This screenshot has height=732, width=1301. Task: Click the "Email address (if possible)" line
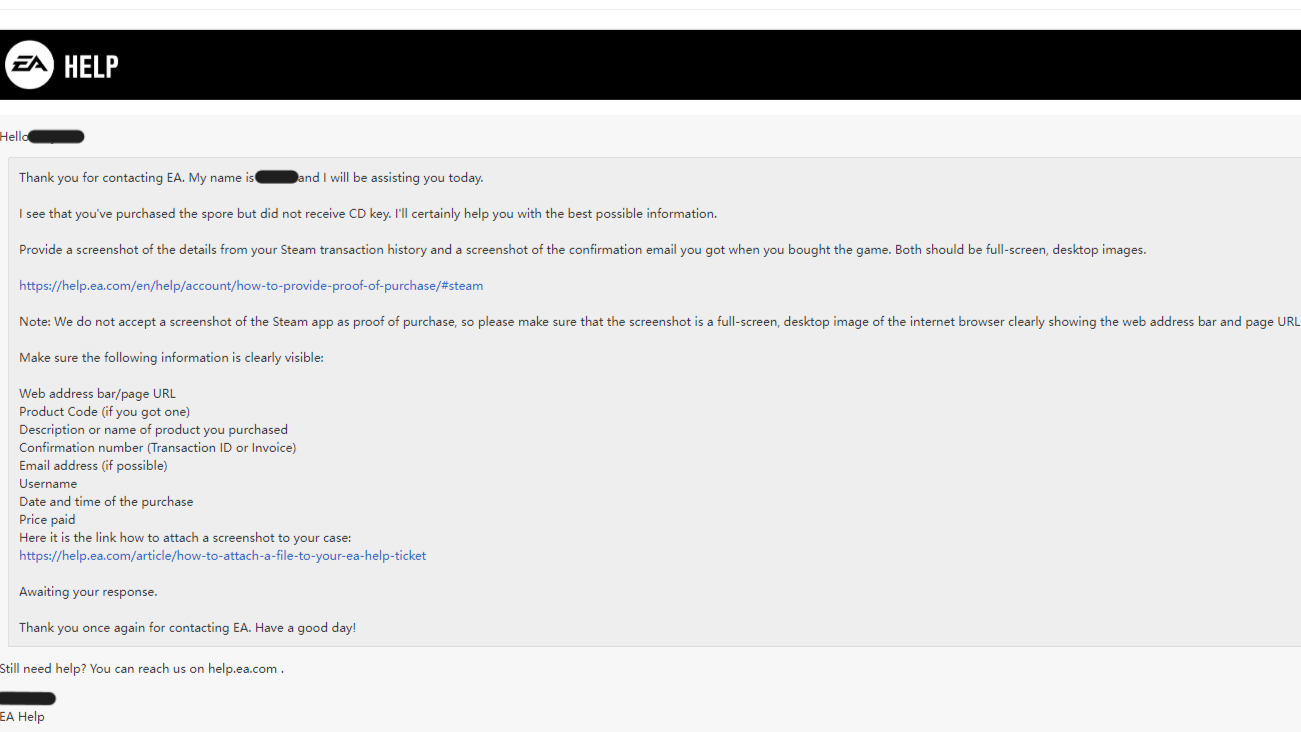pos(93,466)
